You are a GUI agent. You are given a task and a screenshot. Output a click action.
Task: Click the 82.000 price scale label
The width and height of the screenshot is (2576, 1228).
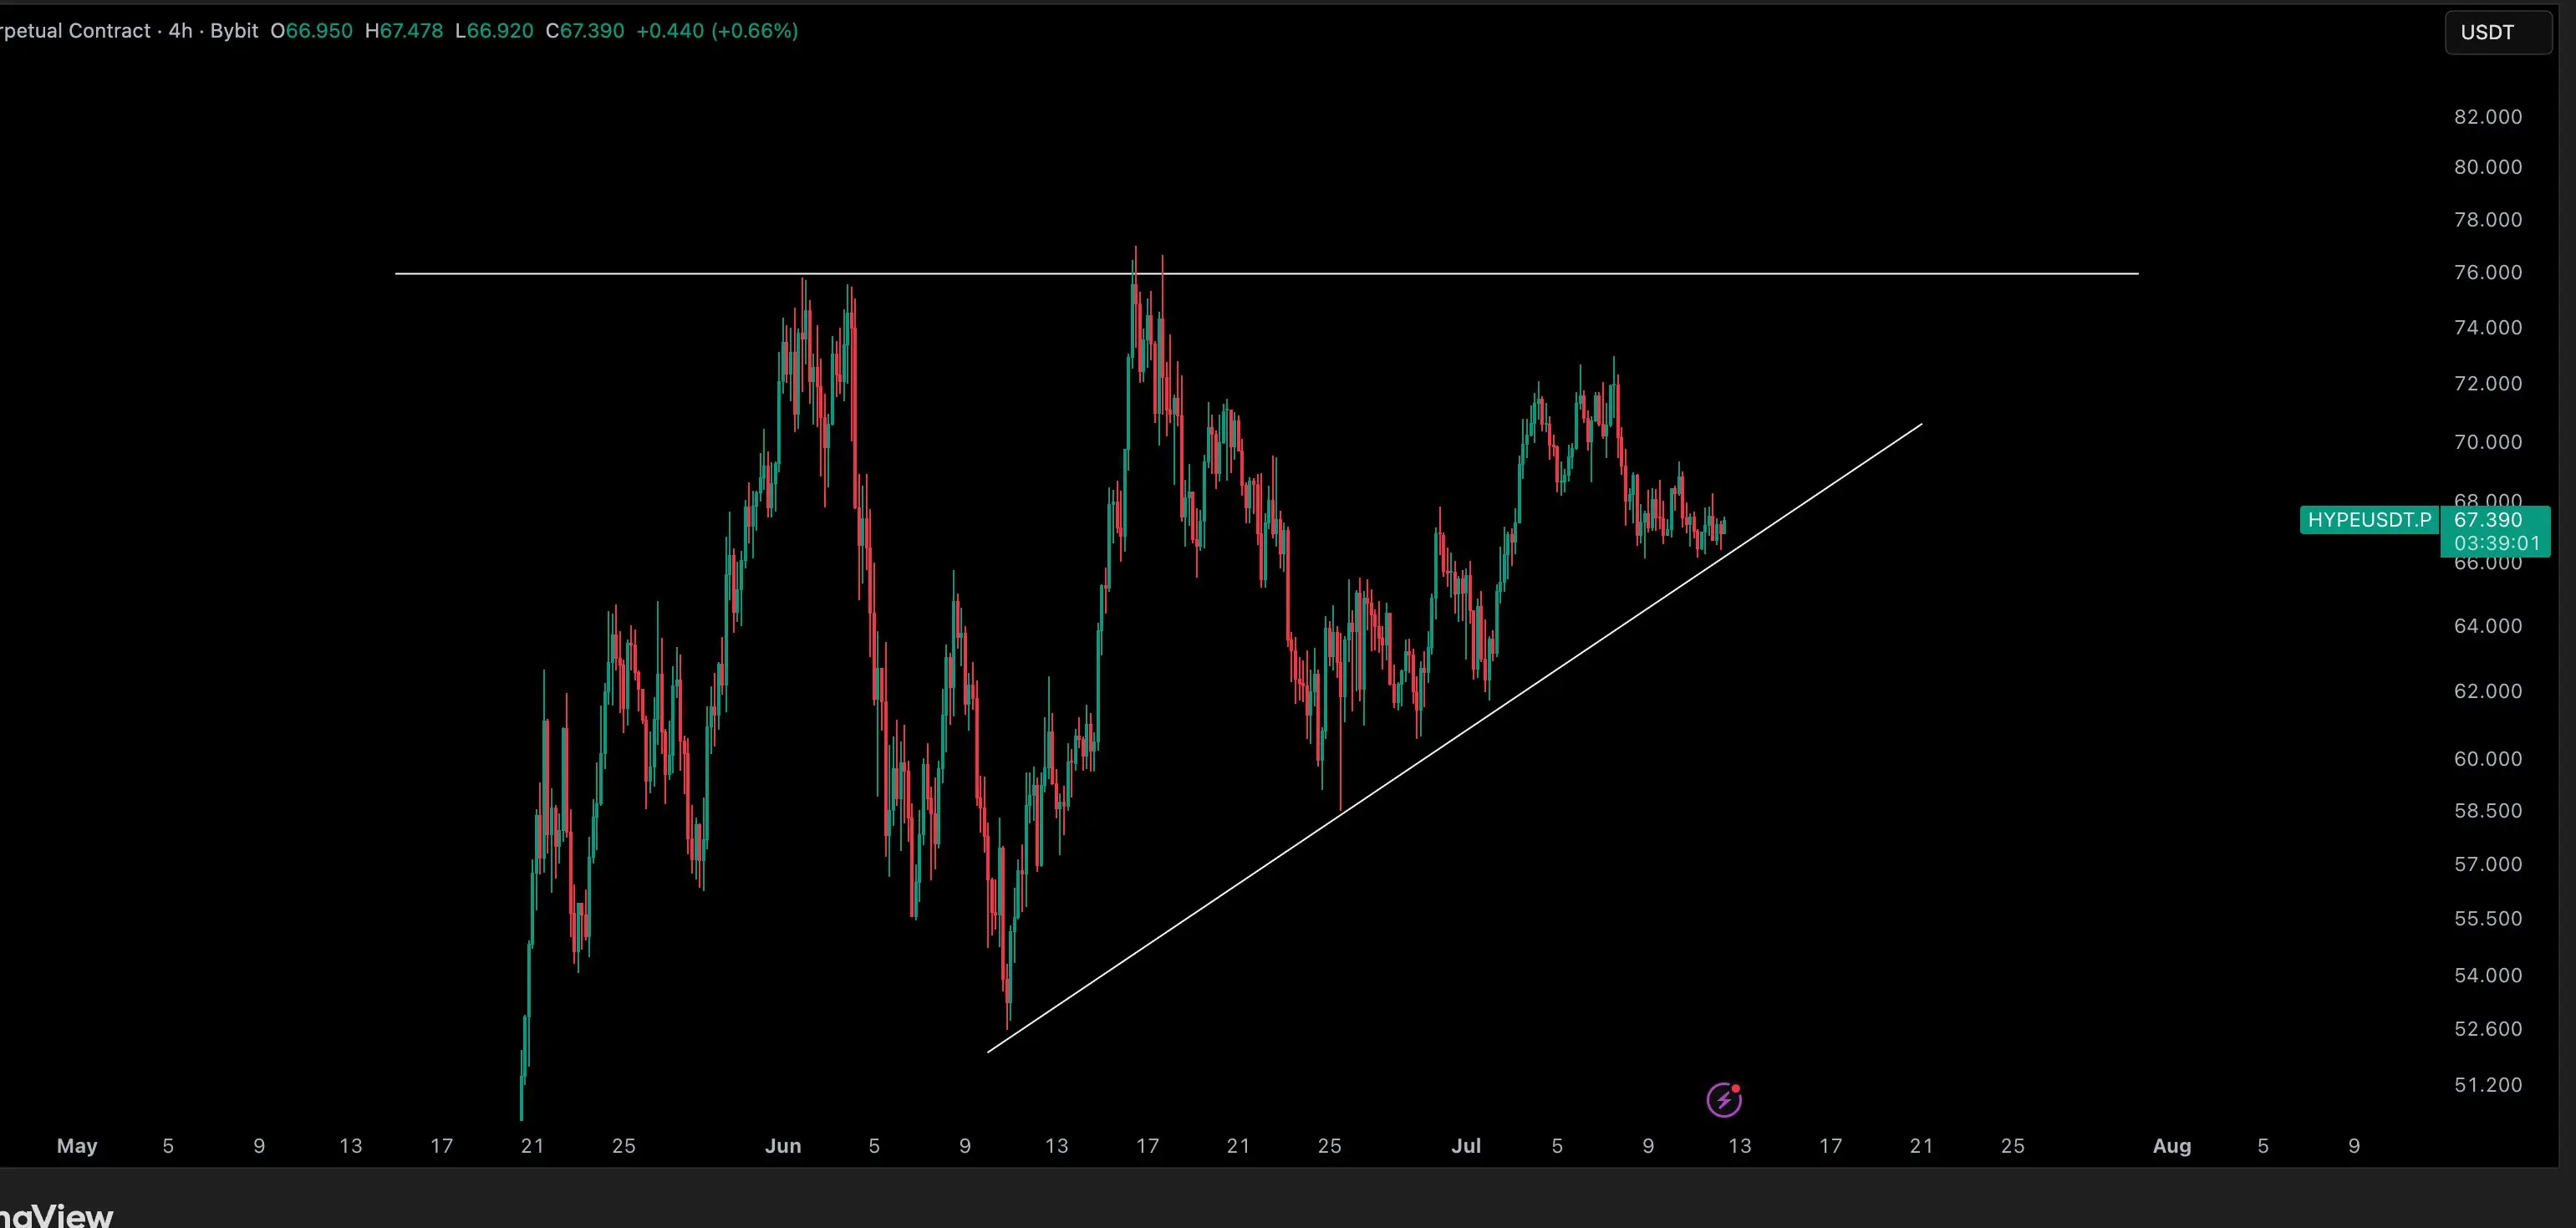2488,117
